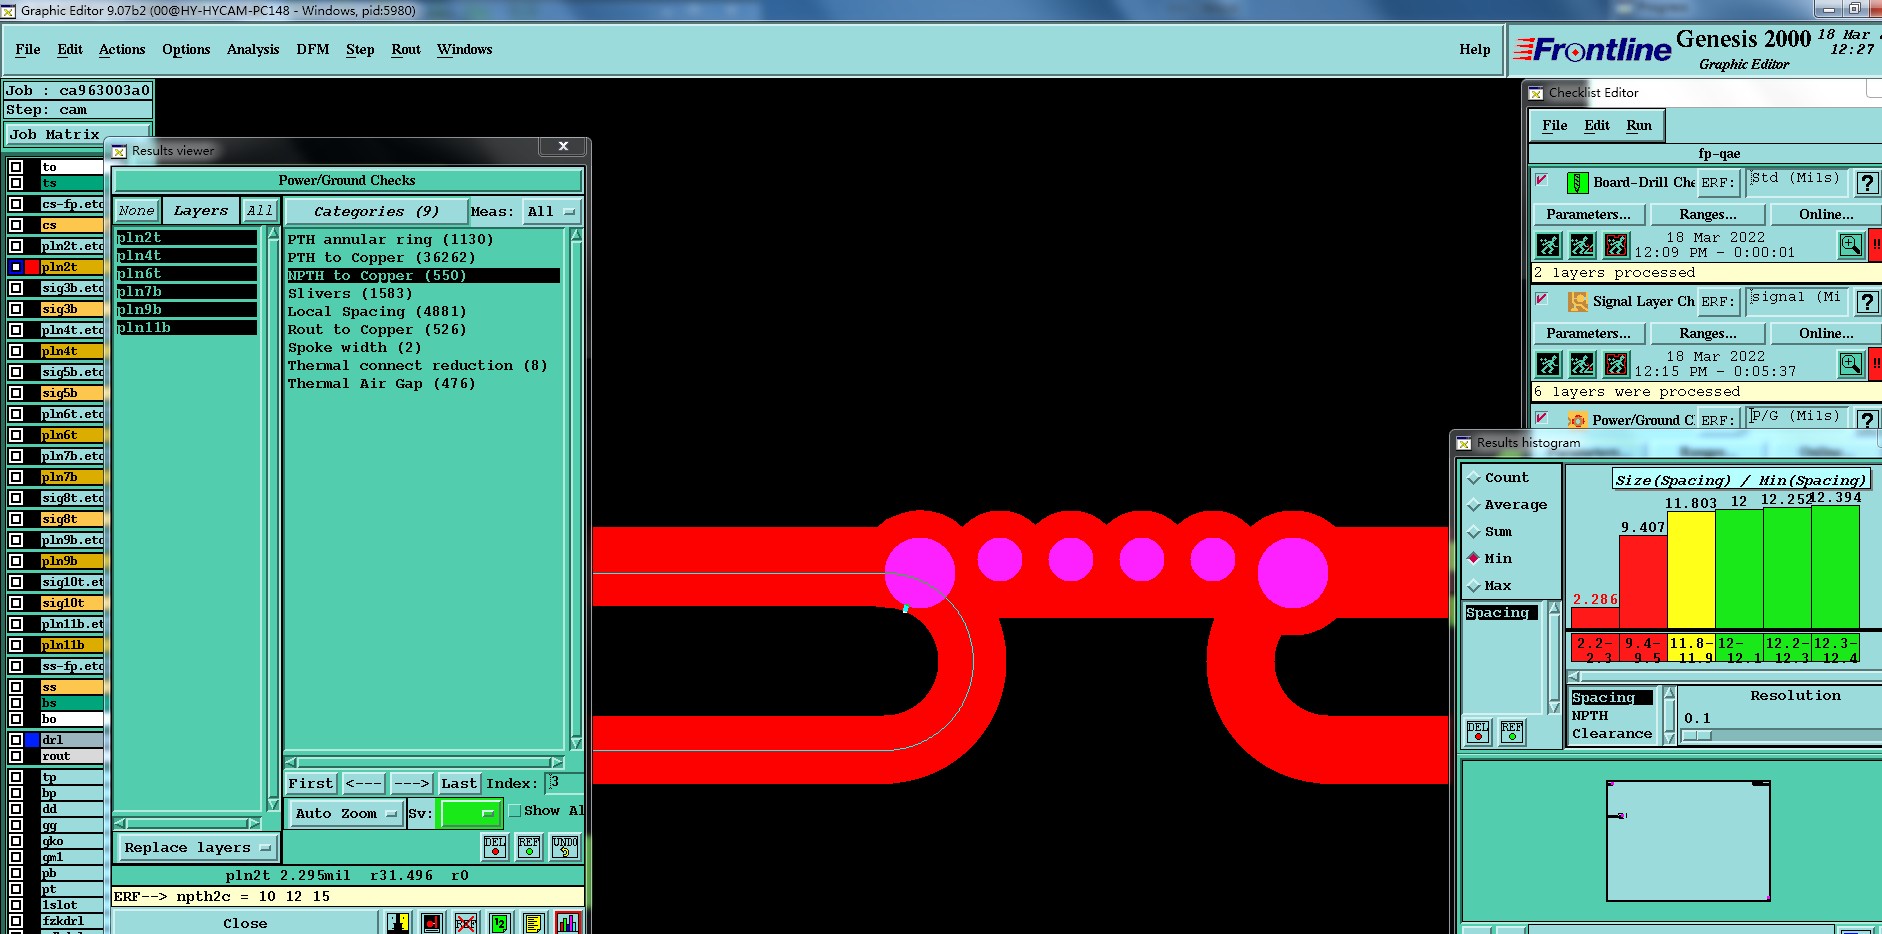Viewport: 1882px width, 934px height.
Task: Click Board-Drill red-outlined runner icon
Action: click(1616, 245)
